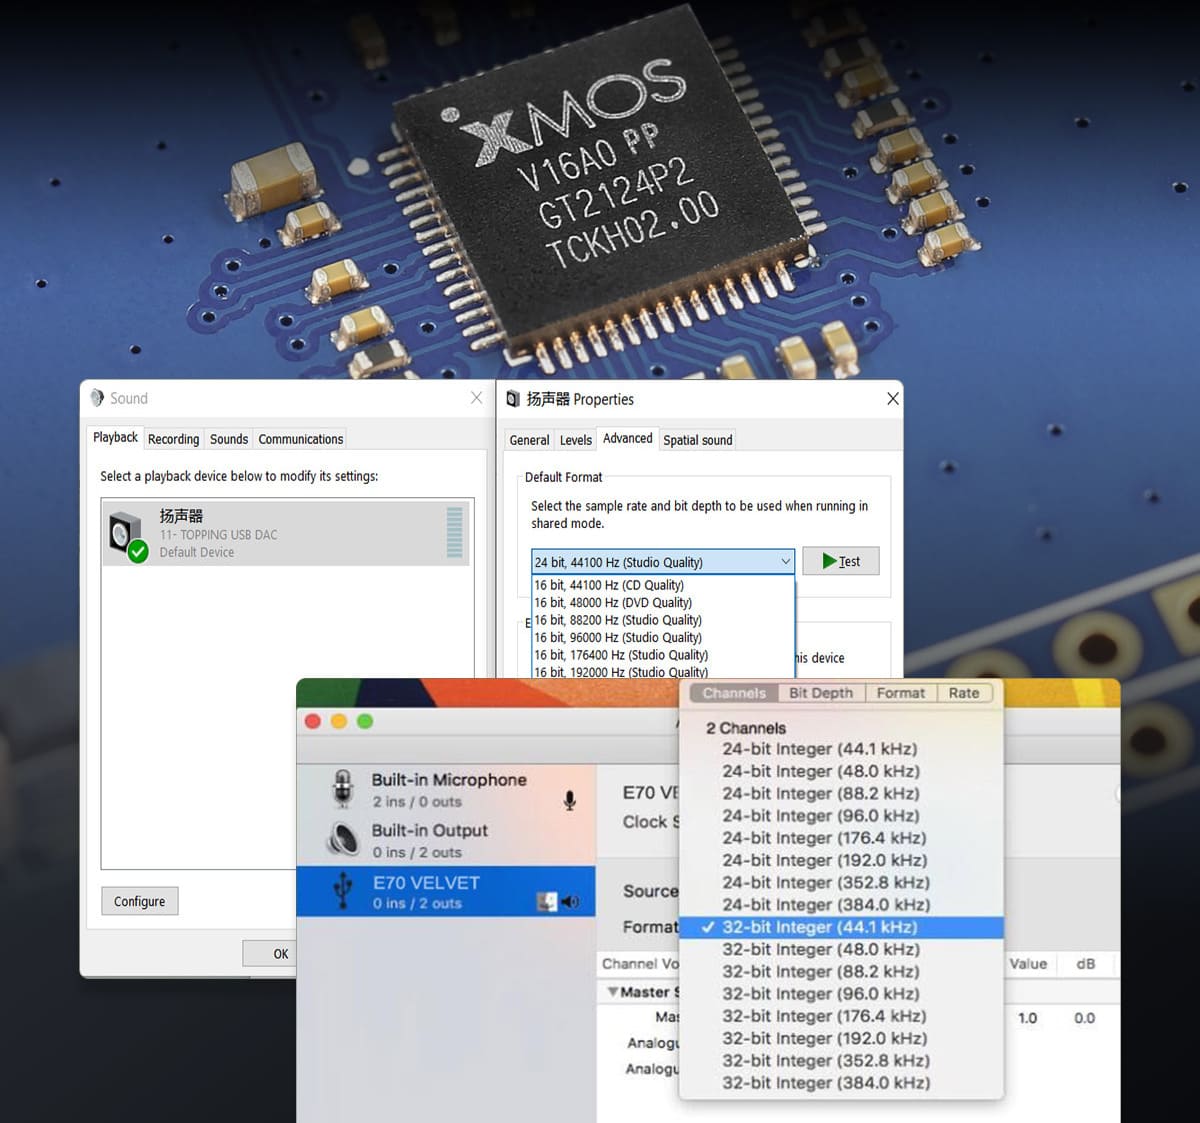The width and height of the screenshot is (1200, 1123).
Task: Select the Built-in Microphone device row
Action: point(446,790)
